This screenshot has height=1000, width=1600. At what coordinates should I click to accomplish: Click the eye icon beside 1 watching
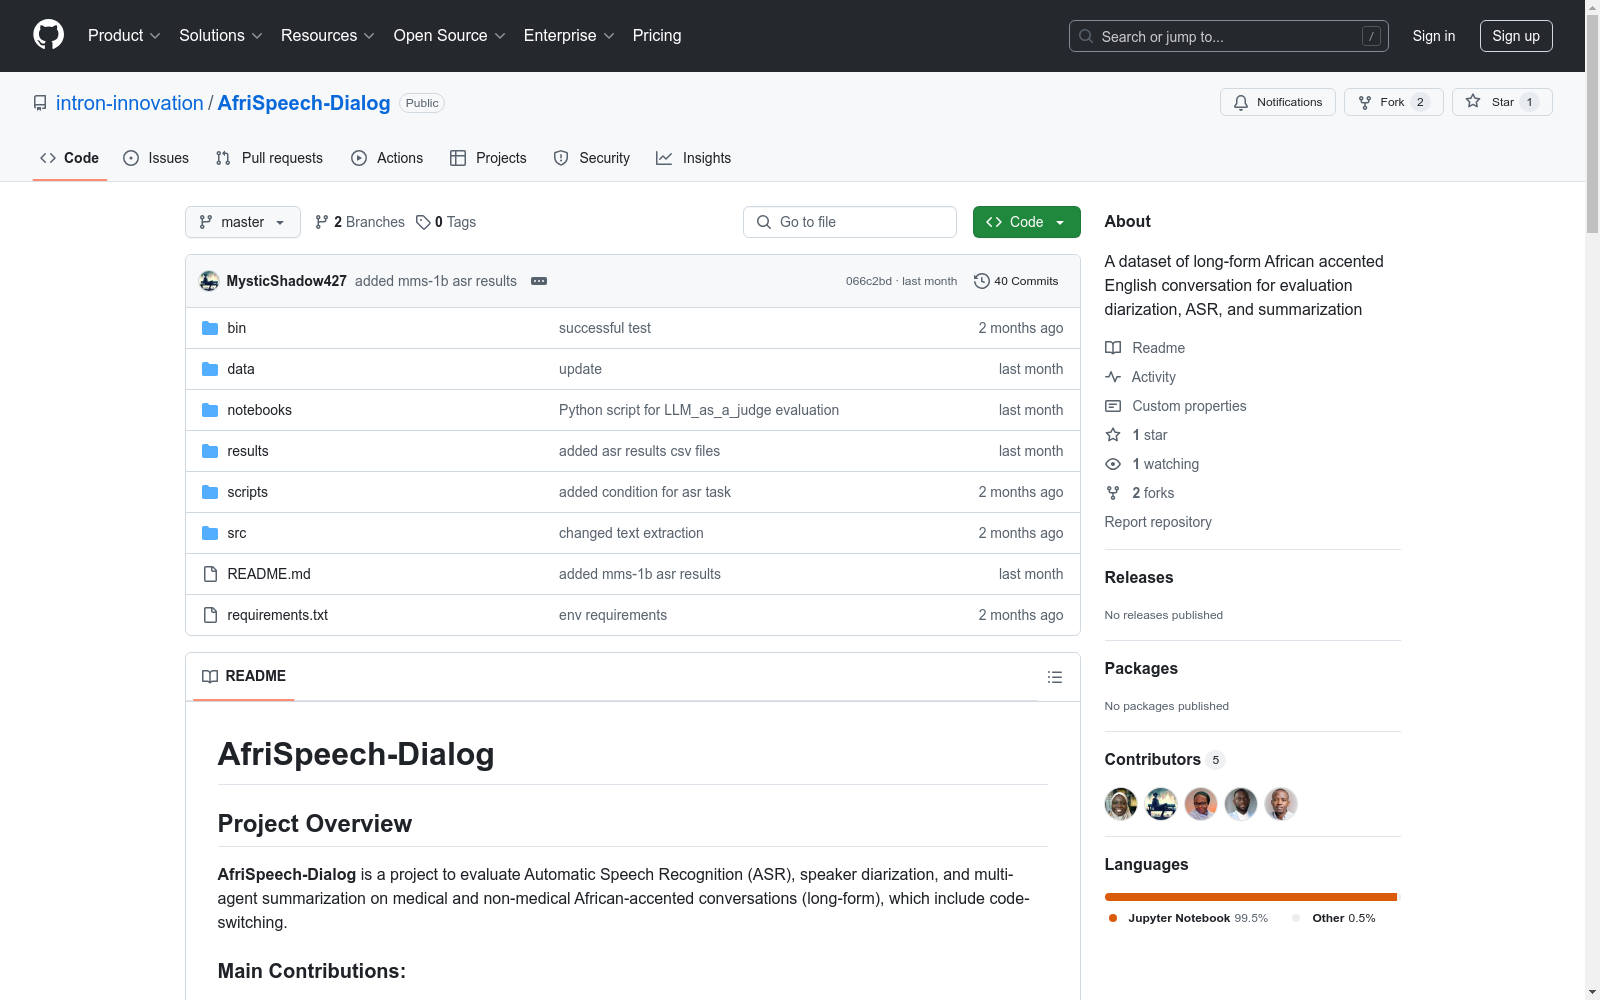point(1113,464)
